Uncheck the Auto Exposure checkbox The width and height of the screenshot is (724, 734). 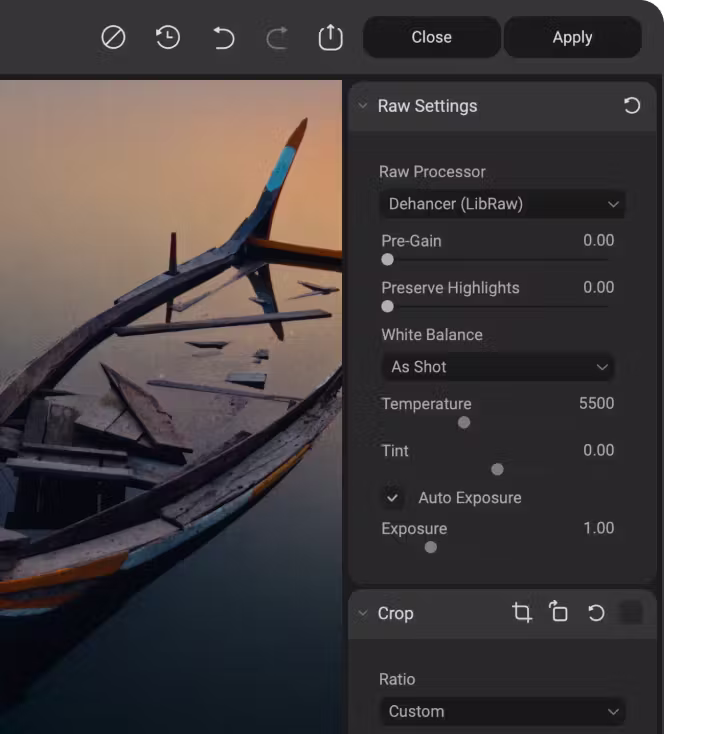pos(394,498)
